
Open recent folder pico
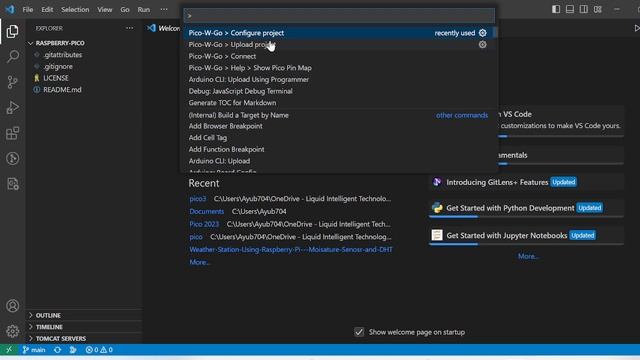coord(196,237)
